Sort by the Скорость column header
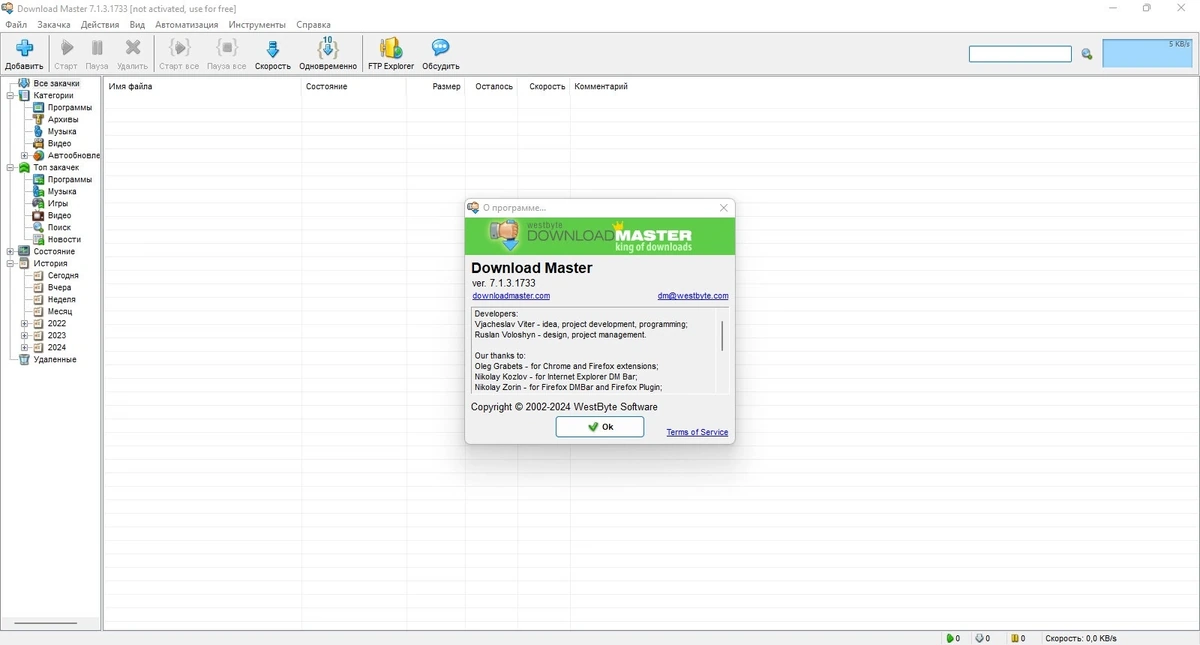Image resolution: width=1200 pixels, height=645 pixels. [x=546, y=87]
